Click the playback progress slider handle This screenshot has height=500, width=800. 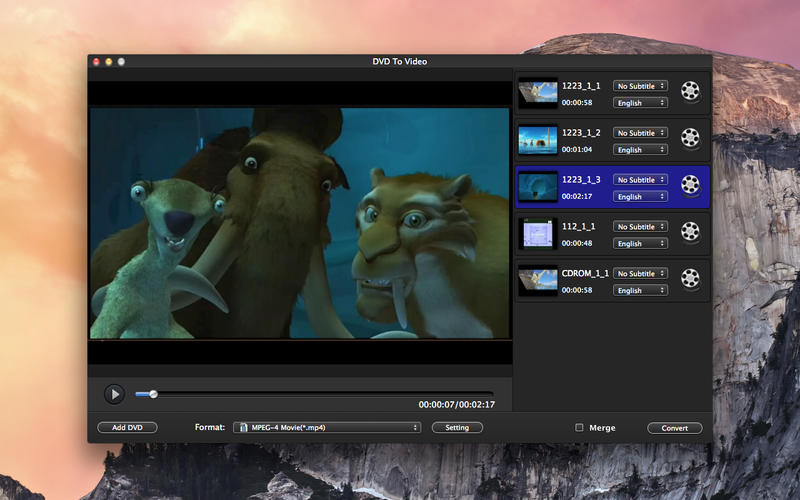click(x=153, y=394)
